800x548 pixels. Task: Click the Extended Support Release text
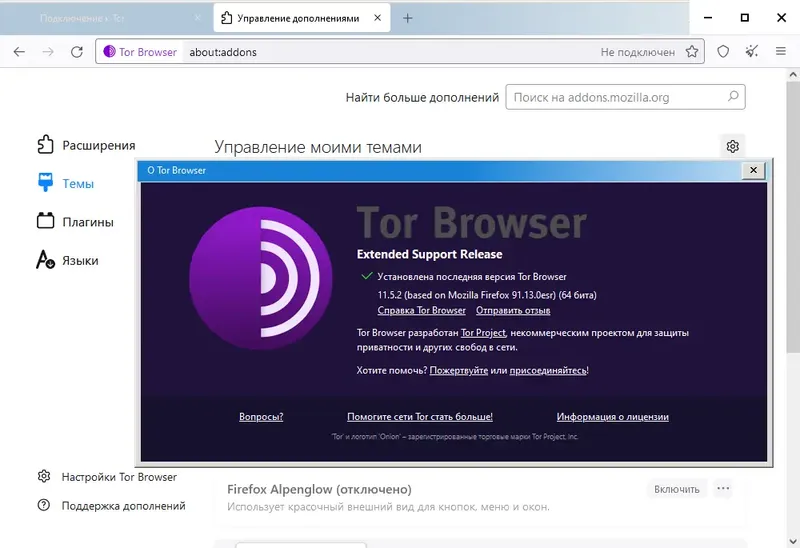pos(430,254)
